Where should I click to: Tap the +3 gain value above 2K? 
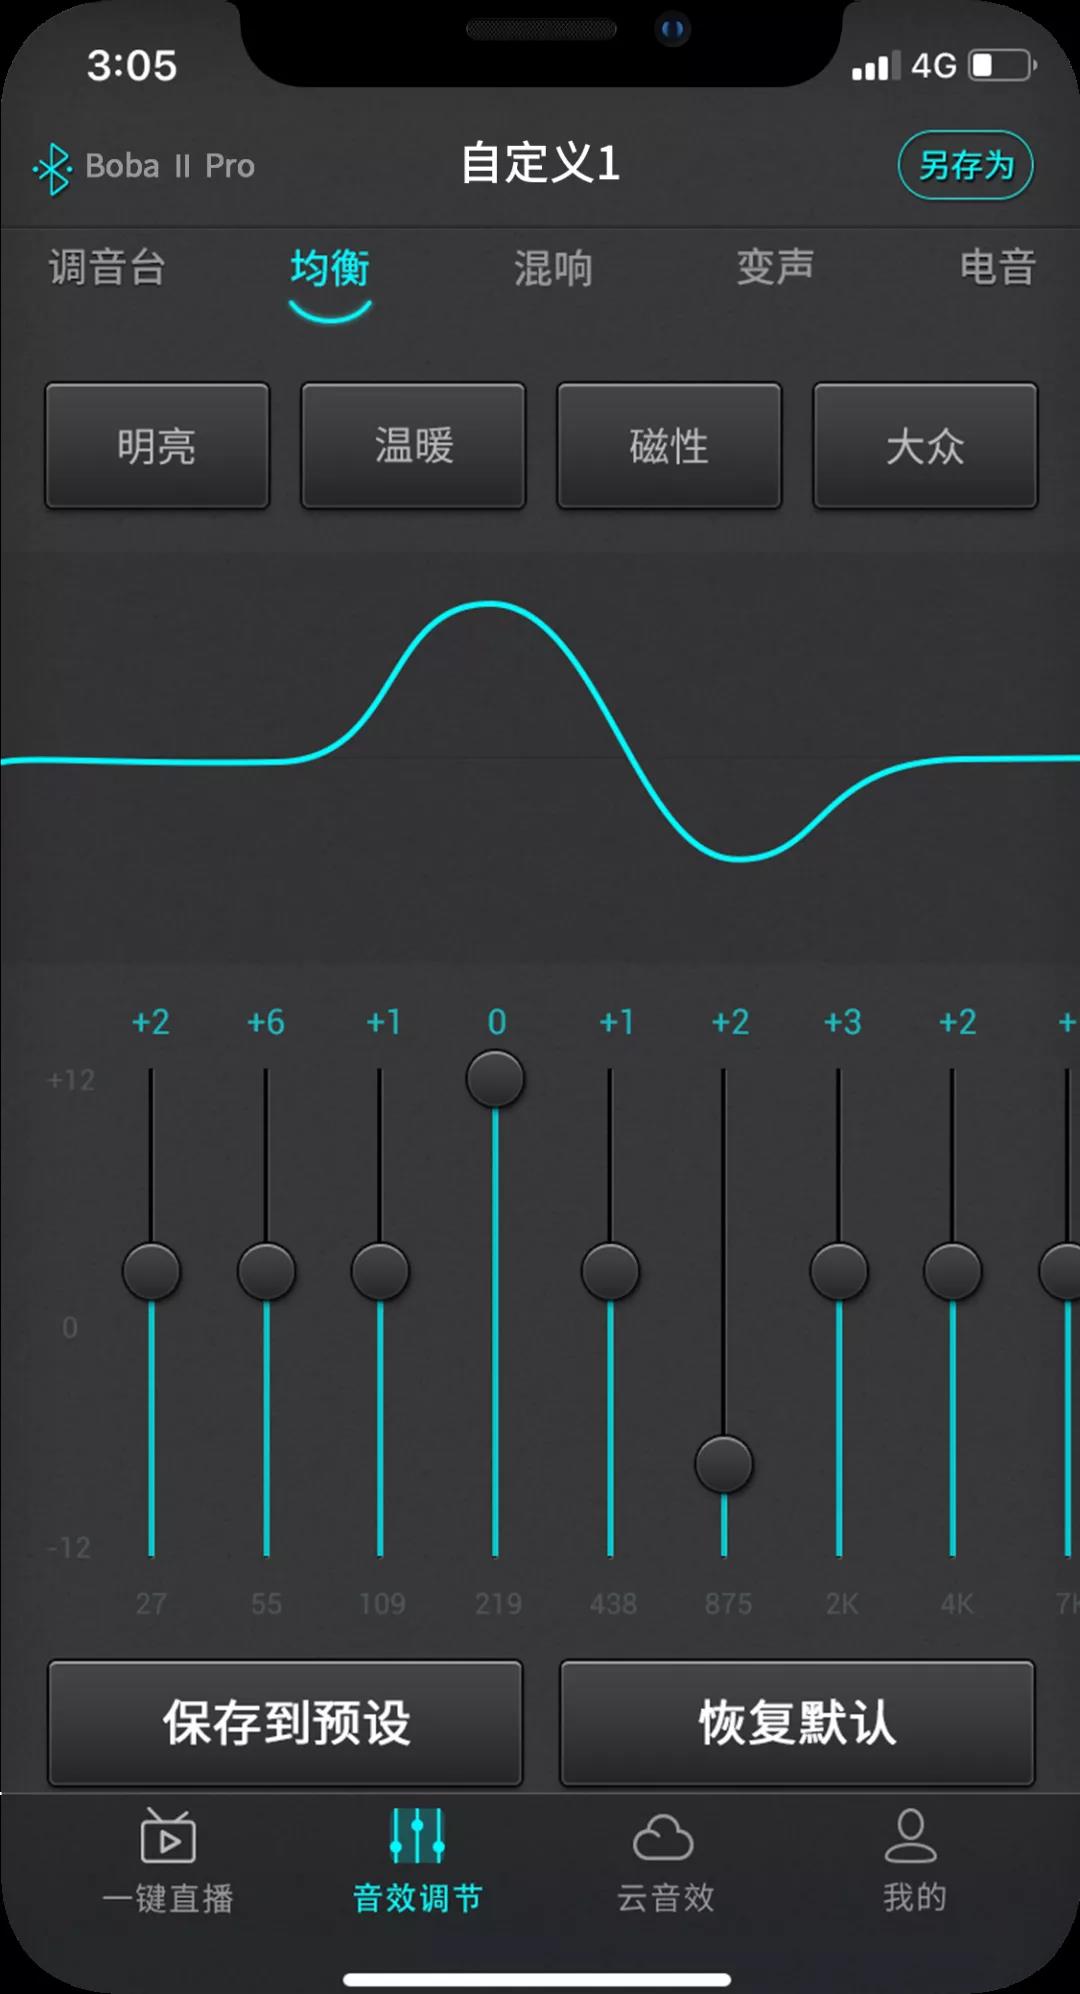click(842, 1022)
